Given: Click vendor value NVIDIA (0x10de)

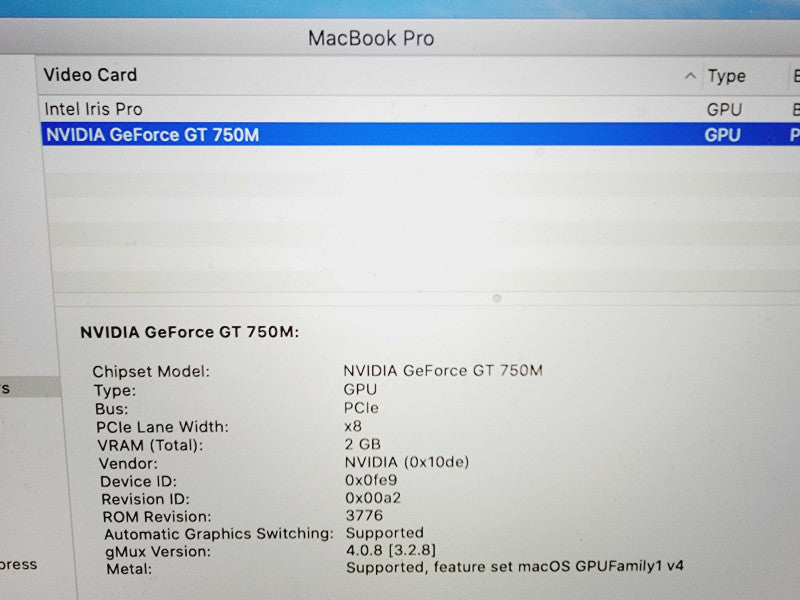Looking at the screenshot, I should tap(407, 462).
